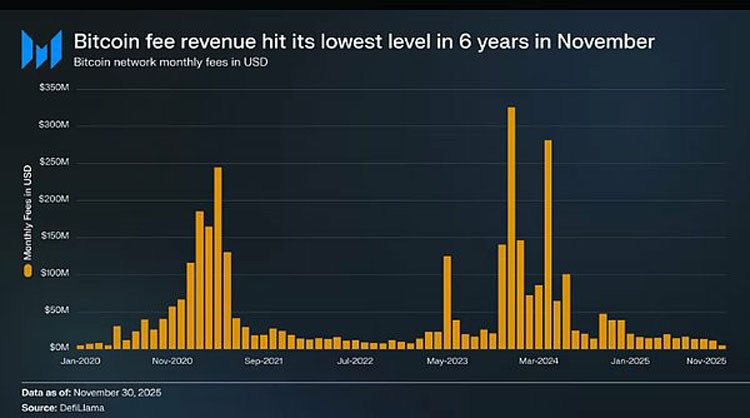Click the highest bar of the 2021 peak

[x=218, y=257]
